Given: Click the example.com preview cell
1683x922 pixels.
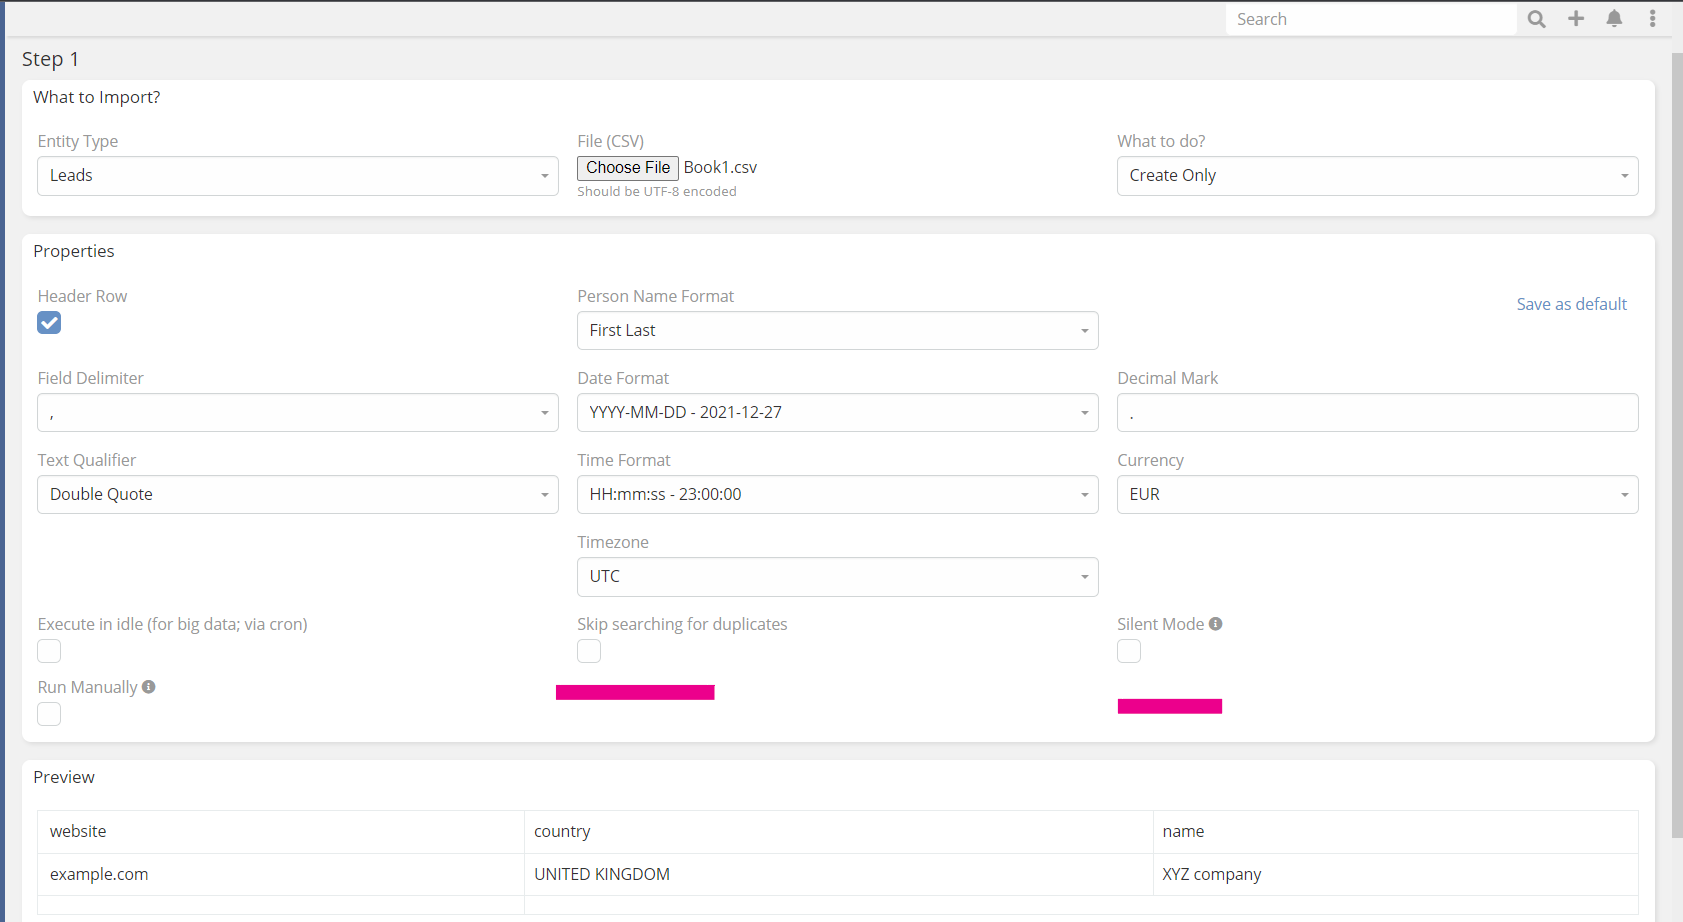Looking at the screenshot, I should point(281,875).
